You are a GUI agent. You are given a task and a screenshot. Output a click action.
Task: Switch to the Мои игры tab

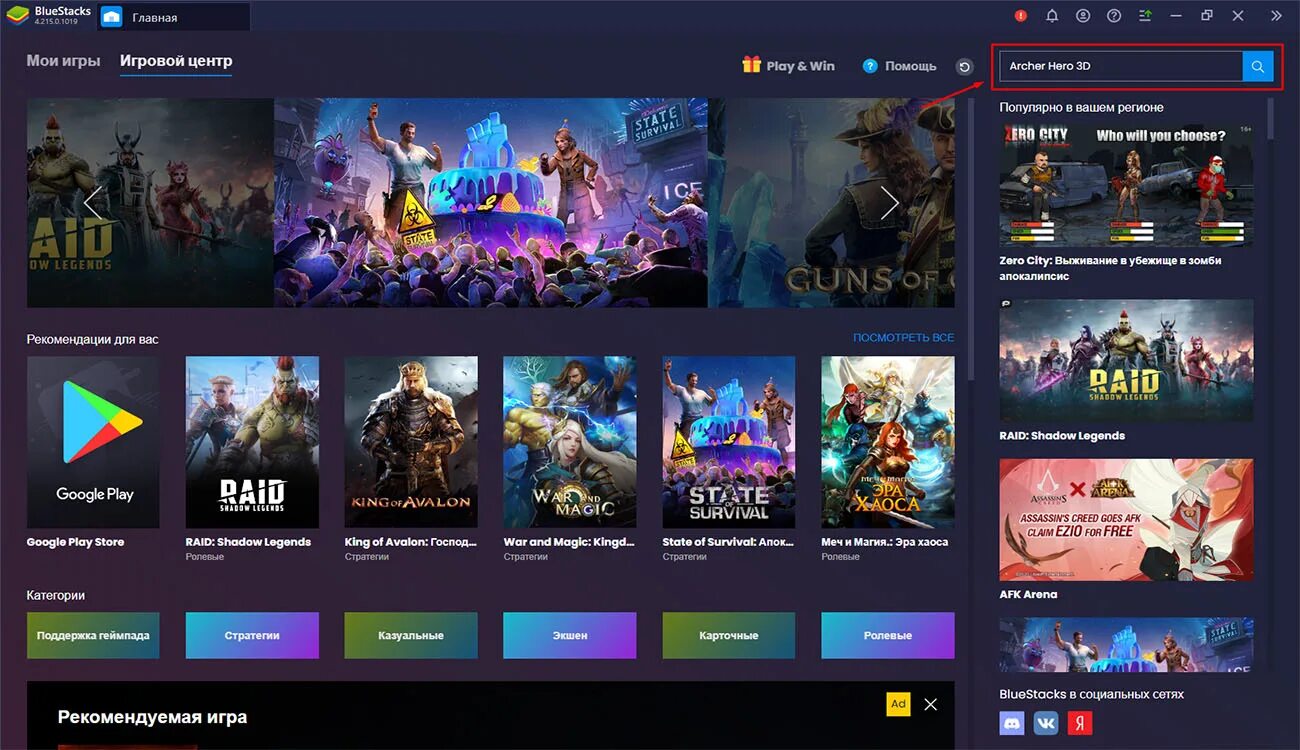click(63, 61)
